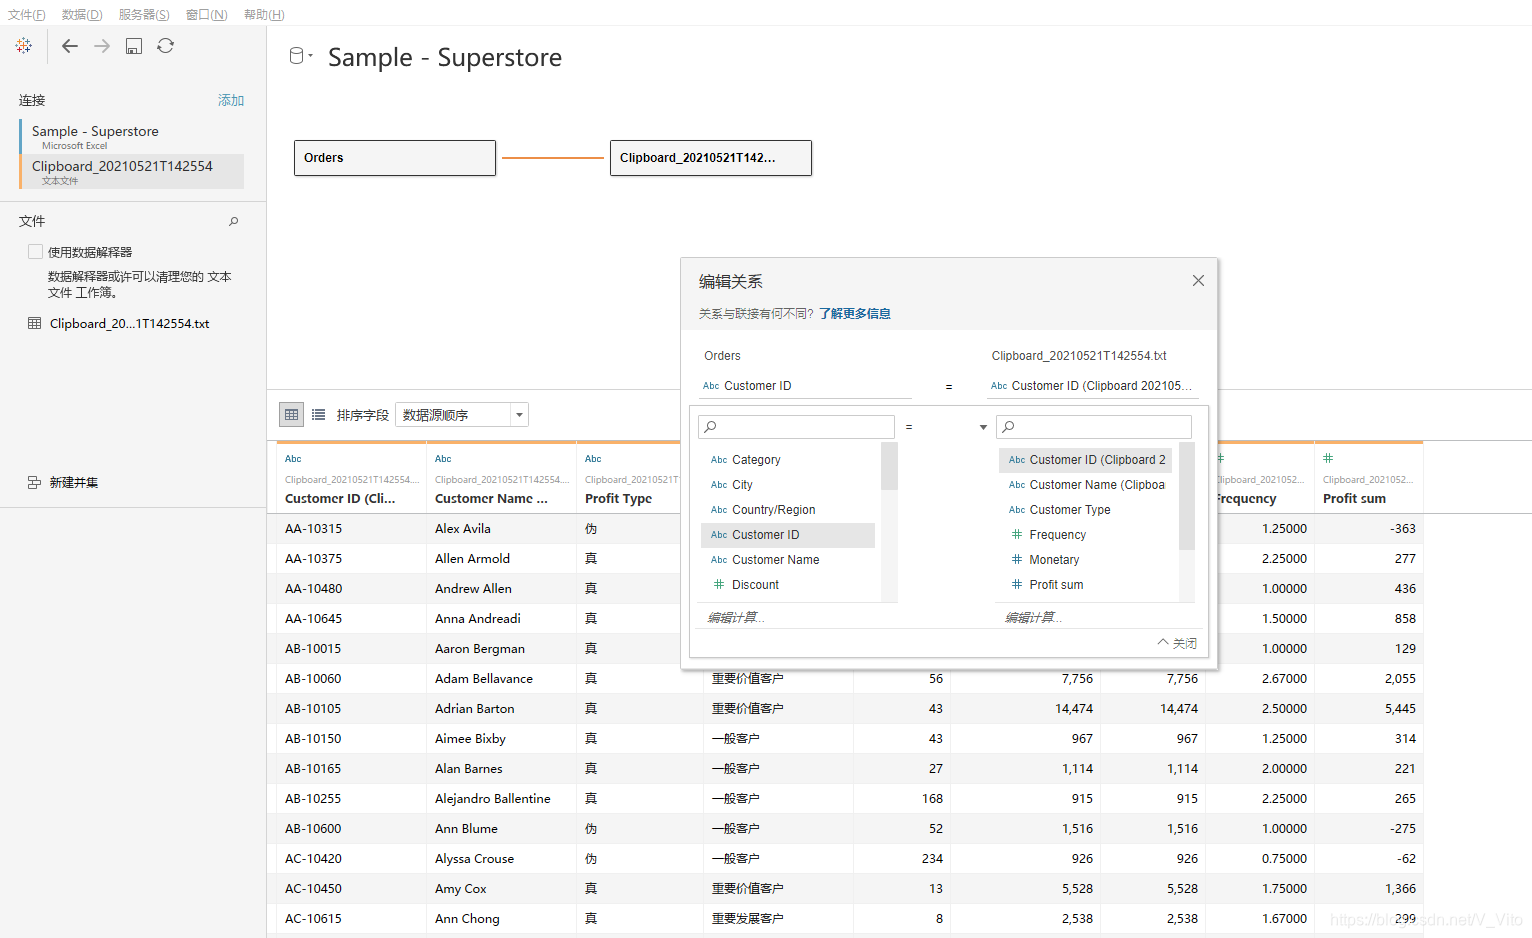The width and height of the screenshot is (1532, 938).
Task: Click number type icon of Profit sum column
Action: click(1328, 458)
